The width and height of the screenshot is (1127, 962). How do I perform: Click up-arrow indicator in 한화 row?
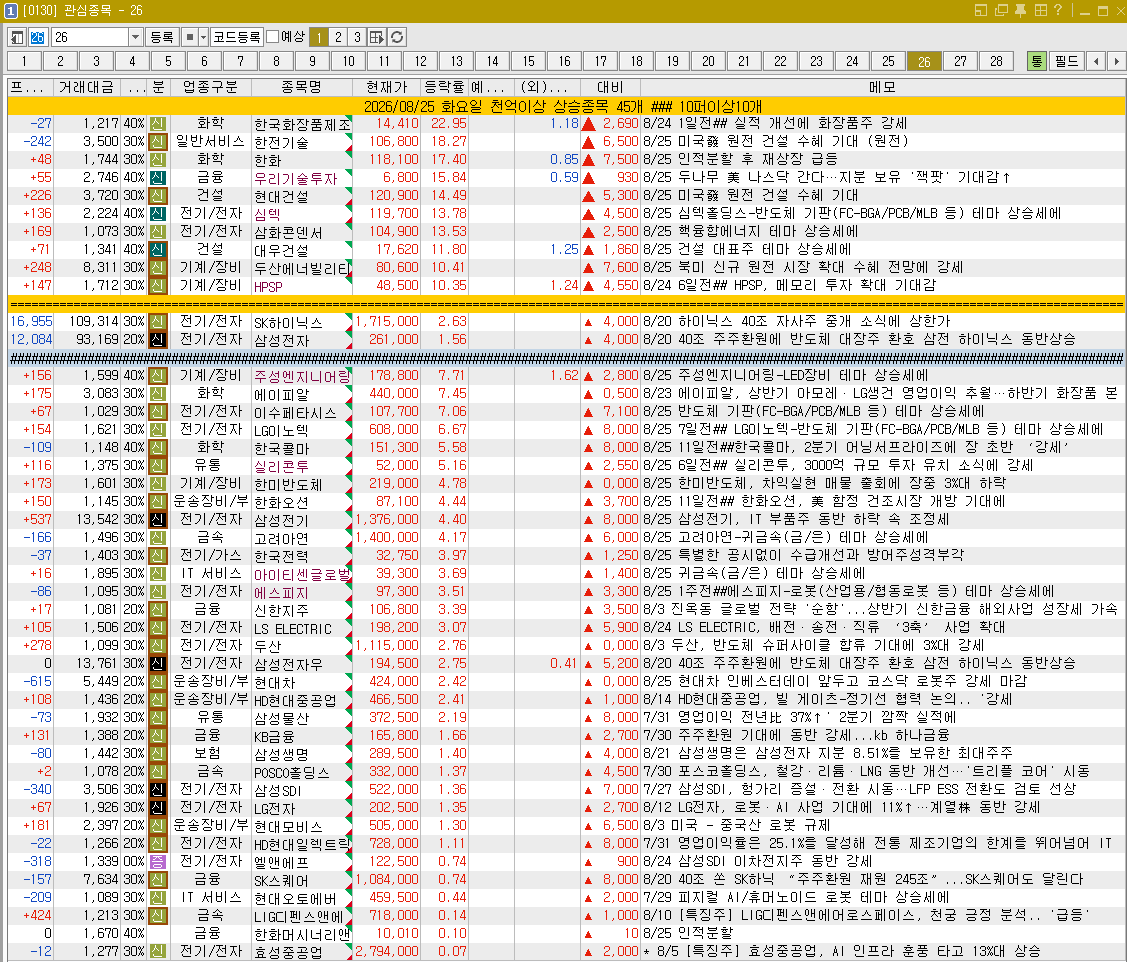point(589,160)
